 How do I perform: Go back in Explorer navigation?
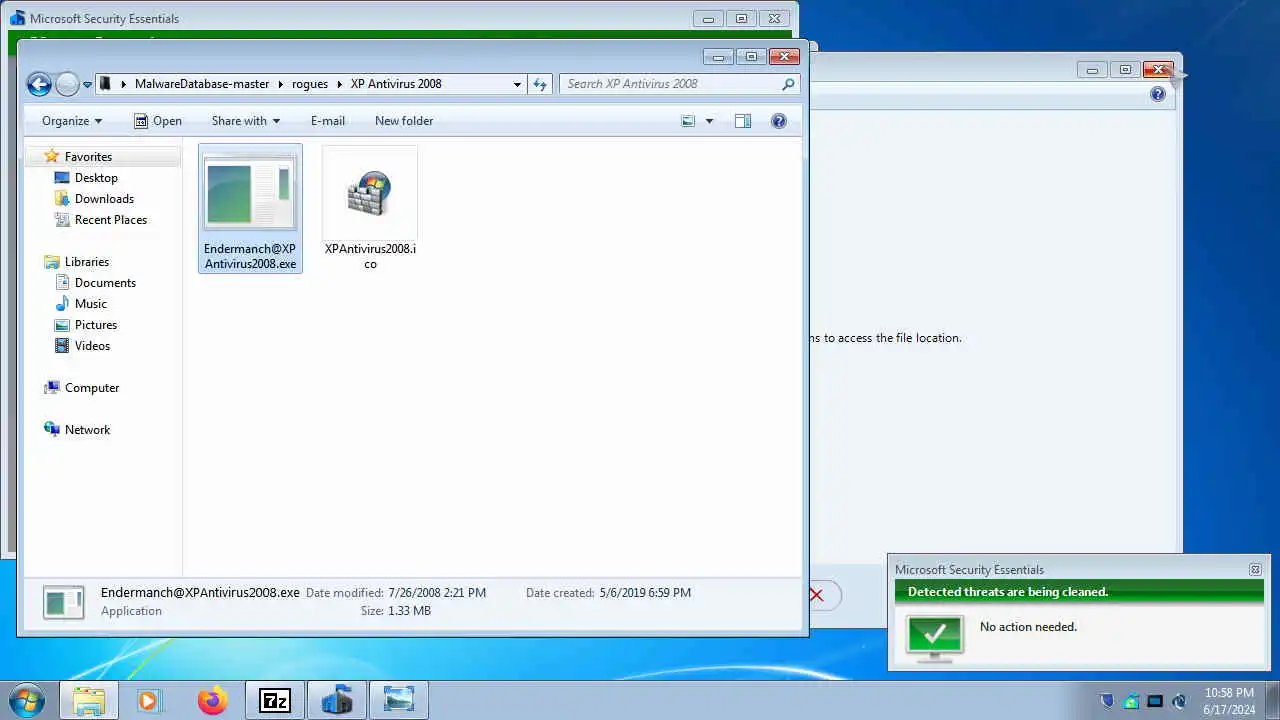(x=39, y=84)
